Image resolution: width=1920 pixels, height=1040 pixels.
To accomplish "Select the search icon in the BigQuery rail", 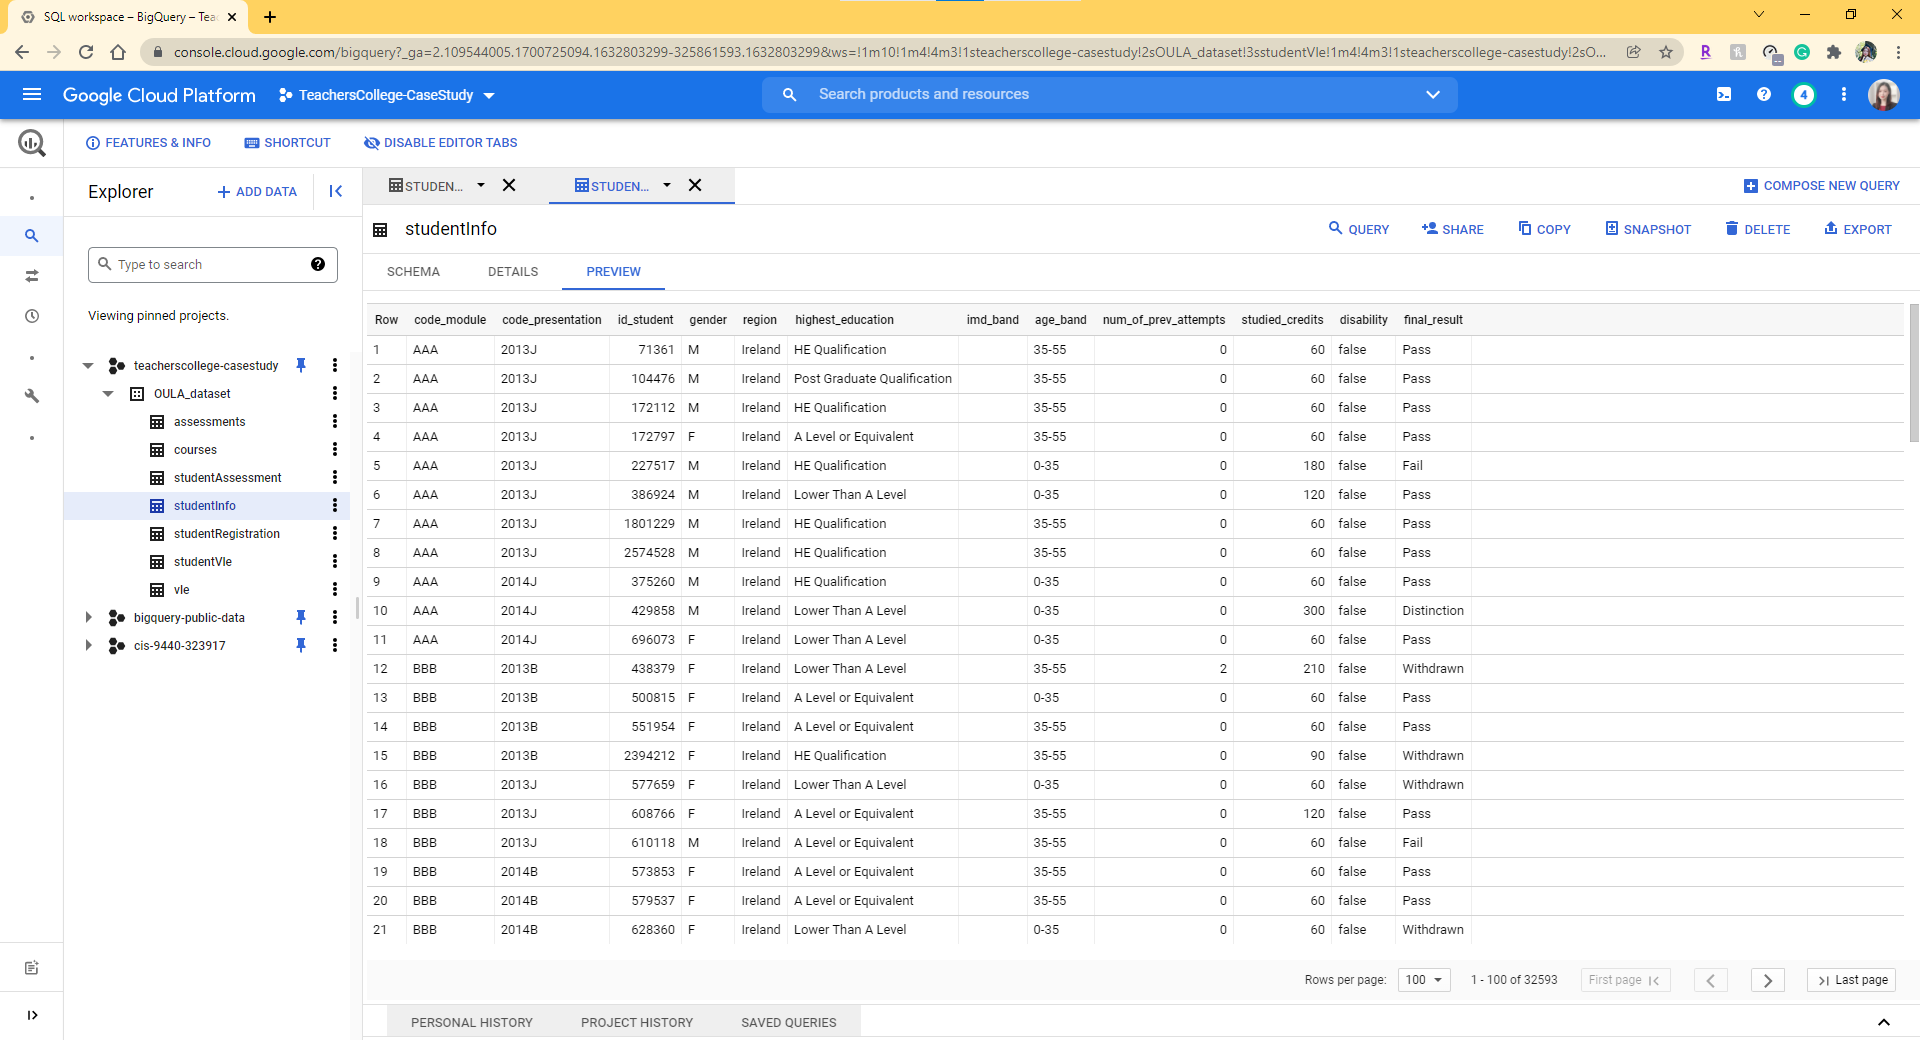I will pyautogui.click(x=32, y=236).
